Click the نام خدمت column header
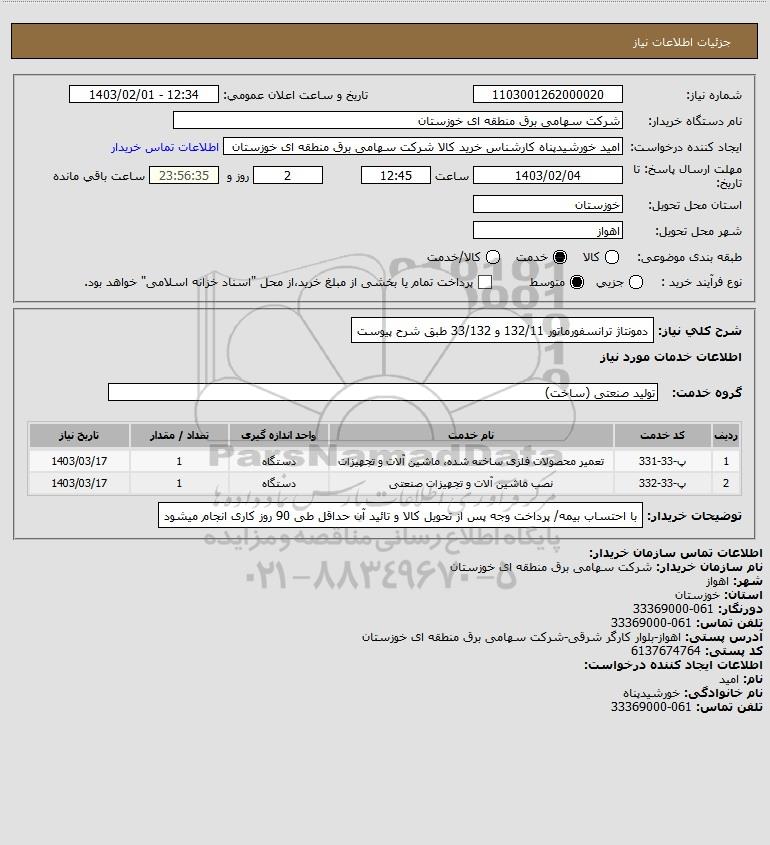The height and width of the screenshot is (845, 770). pyautogui.click(x=471, y=435)
